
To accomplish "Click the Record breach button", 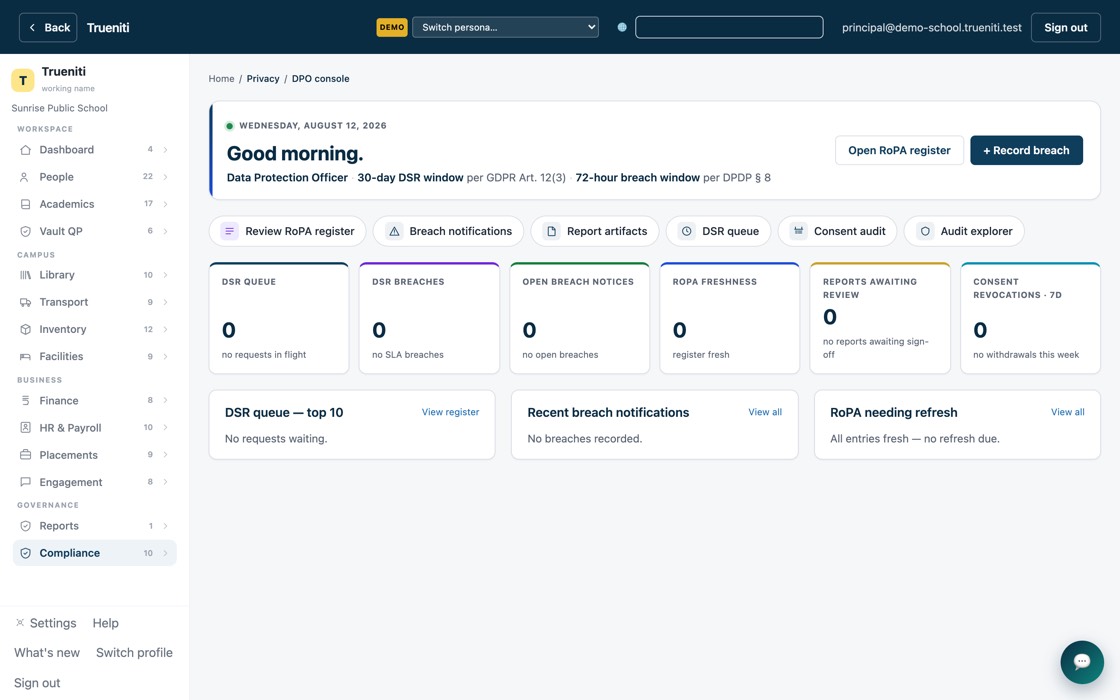I will (x=1026, y=150).
